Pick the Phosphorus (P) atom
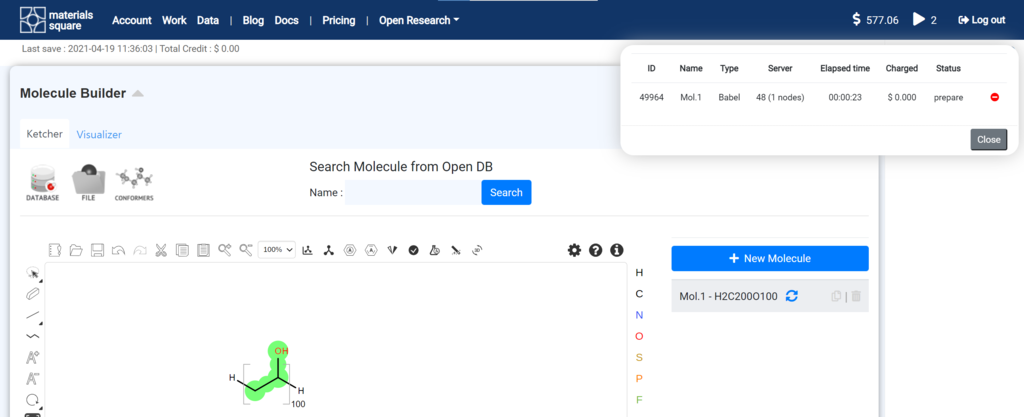The image size is (1024, 417). [x=639, y=378]
